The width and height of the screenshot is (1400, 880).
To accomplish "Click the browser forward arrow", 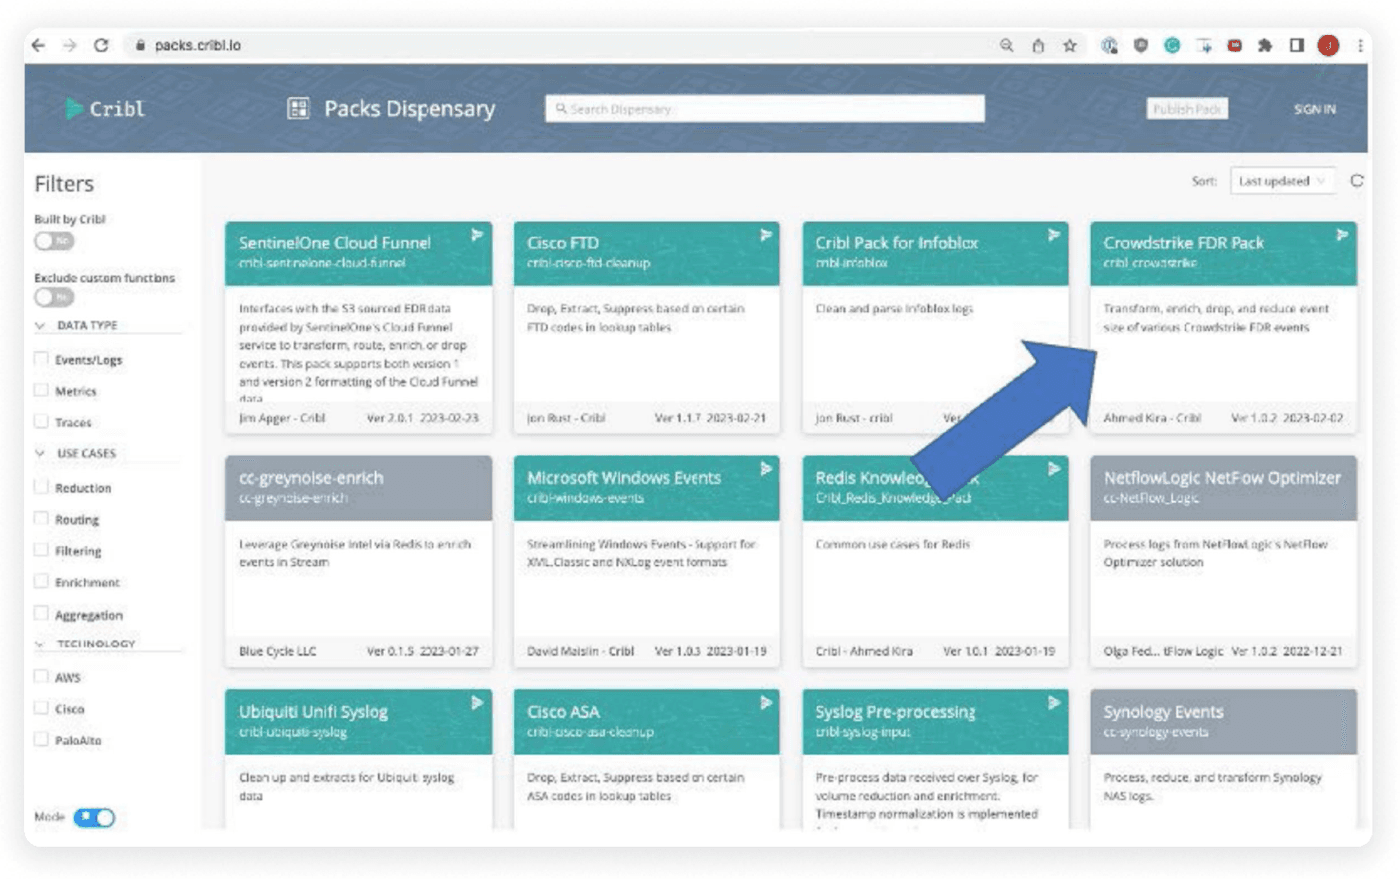I will (69, 45).
